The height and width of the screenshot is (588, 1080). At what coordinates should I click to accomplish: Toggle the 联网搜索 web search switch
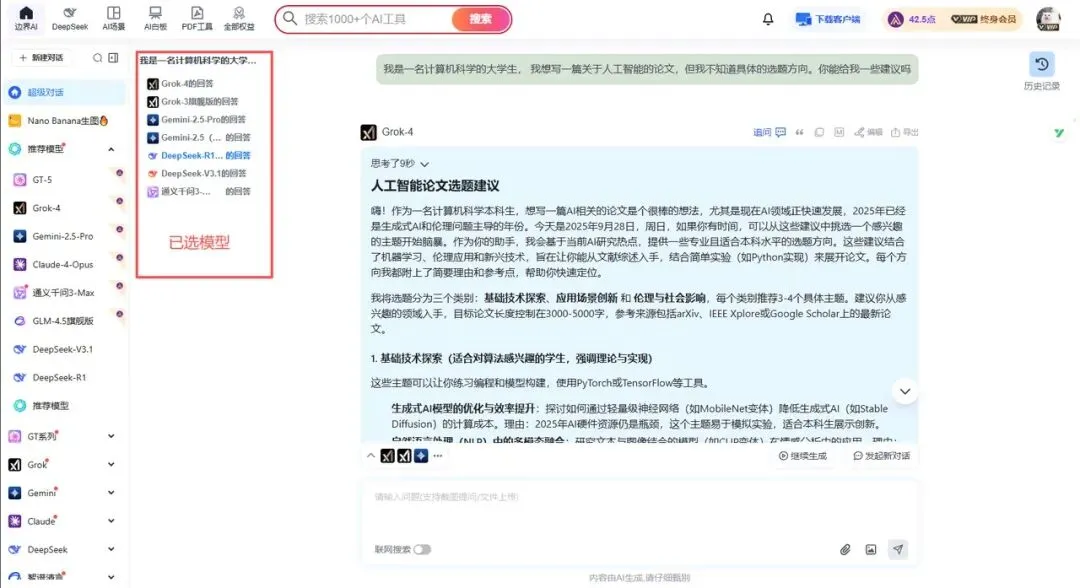pos(422,549)
